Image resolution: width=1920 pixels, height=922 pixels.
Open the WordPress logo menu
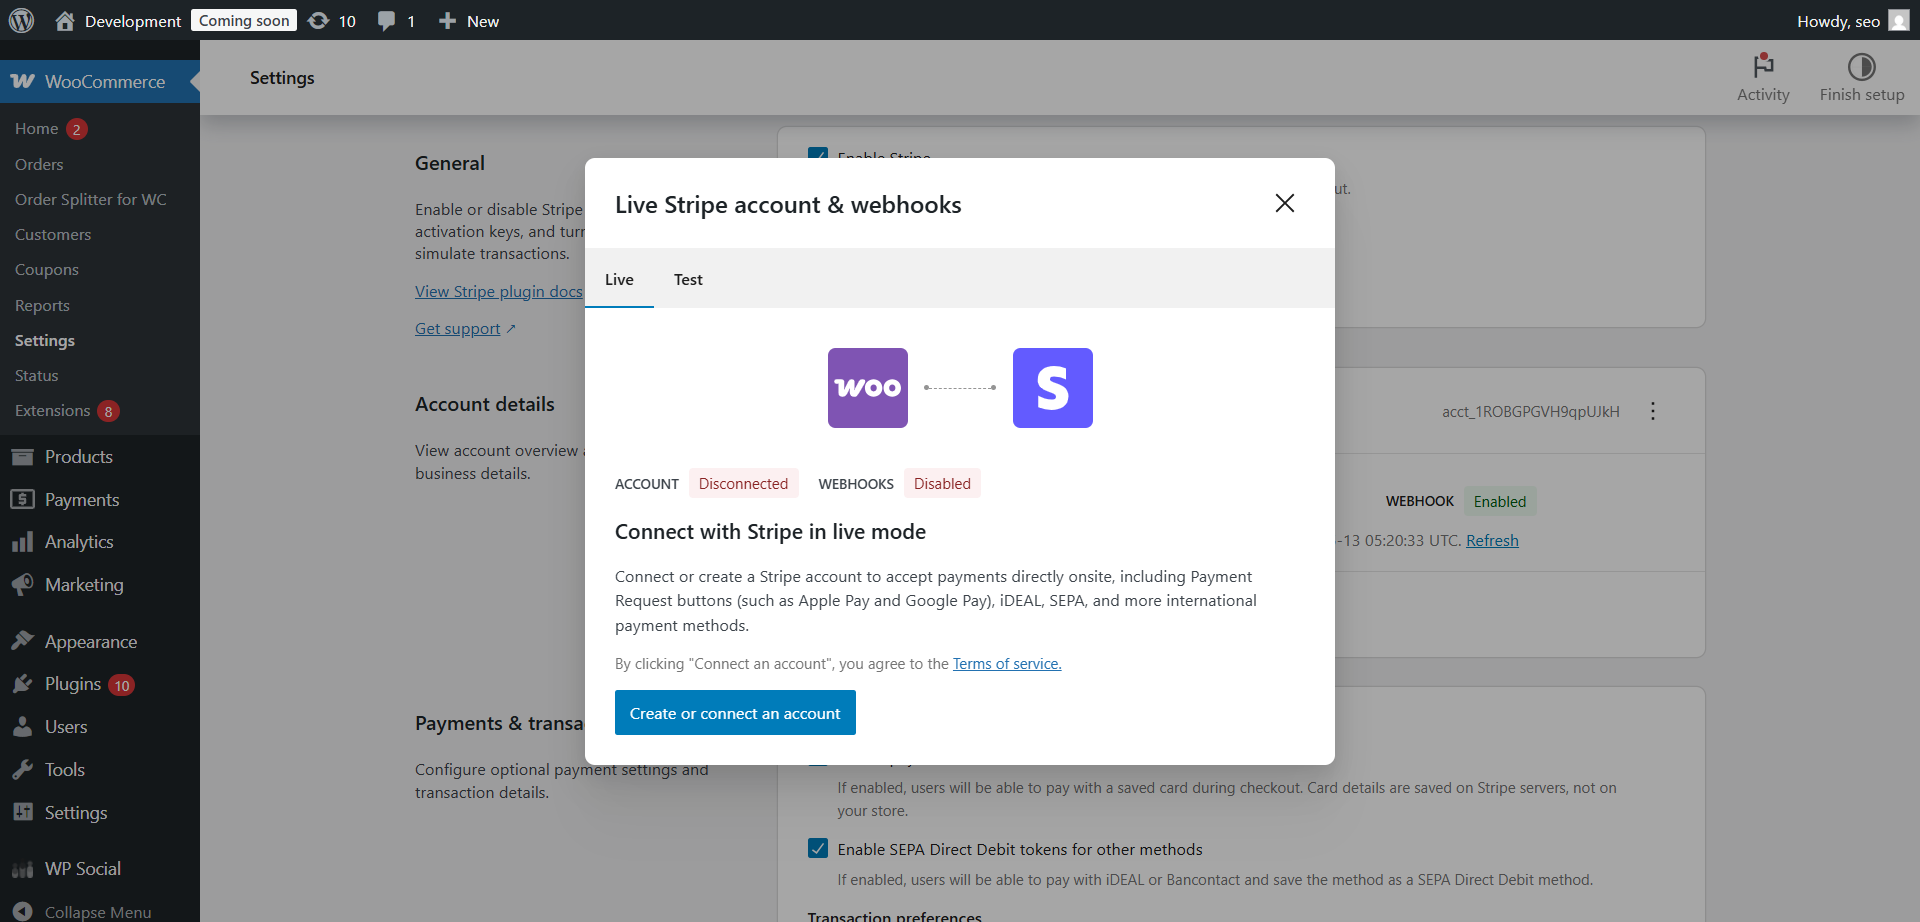pyautogui.click(x=21, y=20)
